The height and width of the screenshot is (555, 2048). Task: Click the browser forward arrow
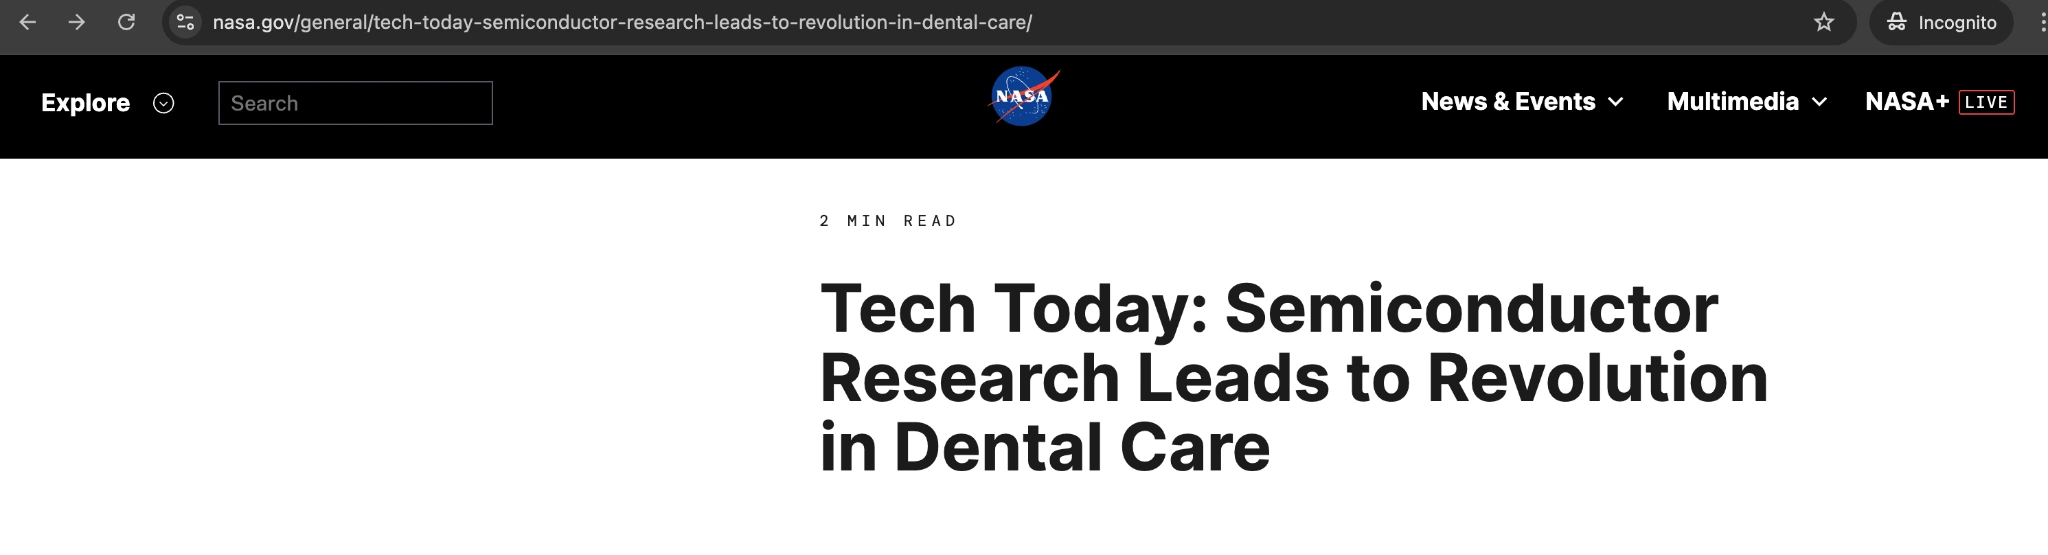coord(77,22)
